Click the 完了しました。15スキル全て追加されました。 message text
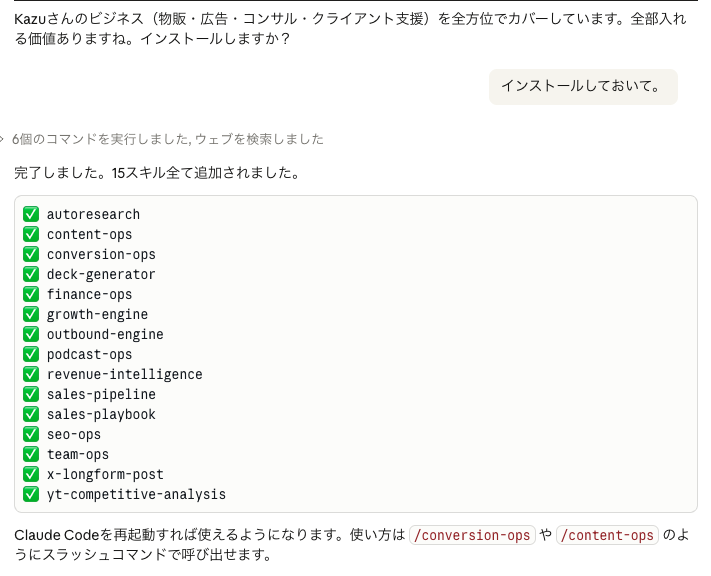Screen dimensions: 711x576 [157, 173]
